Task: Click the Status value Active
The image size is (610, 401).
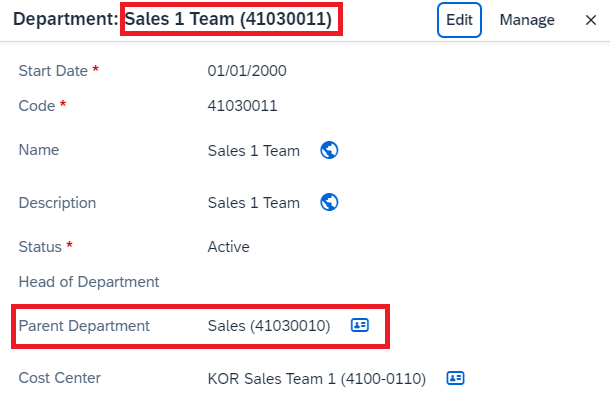Action: click(x=228, y=247)
